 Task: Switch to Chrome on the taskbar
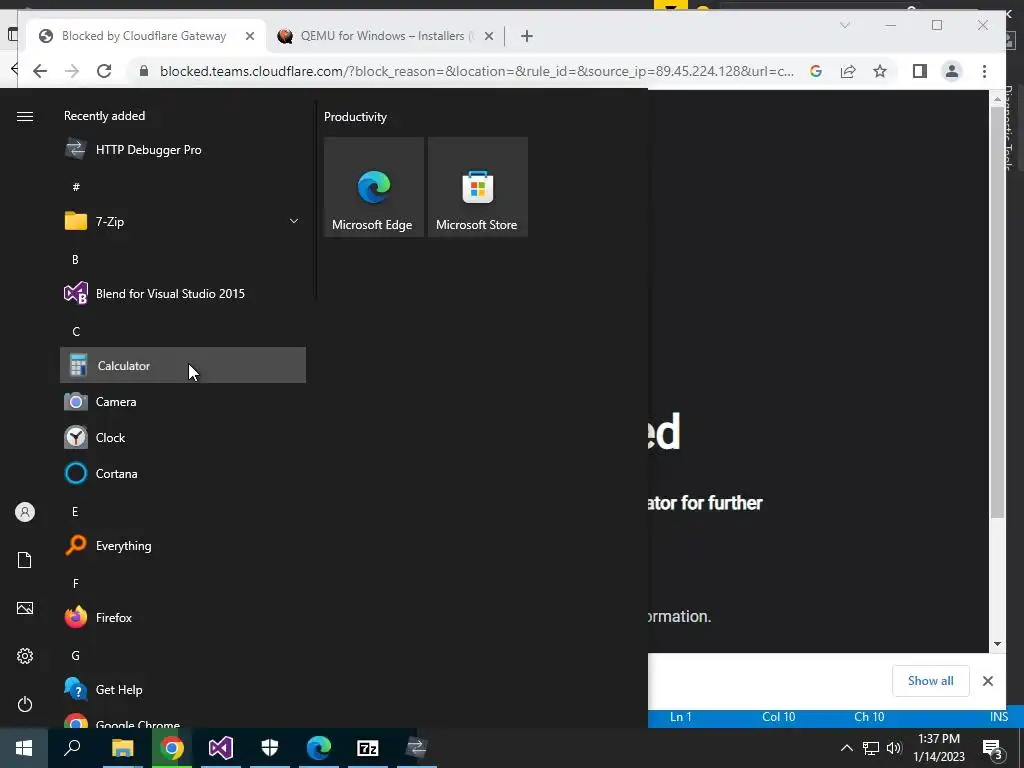click(x=172, y=748)
